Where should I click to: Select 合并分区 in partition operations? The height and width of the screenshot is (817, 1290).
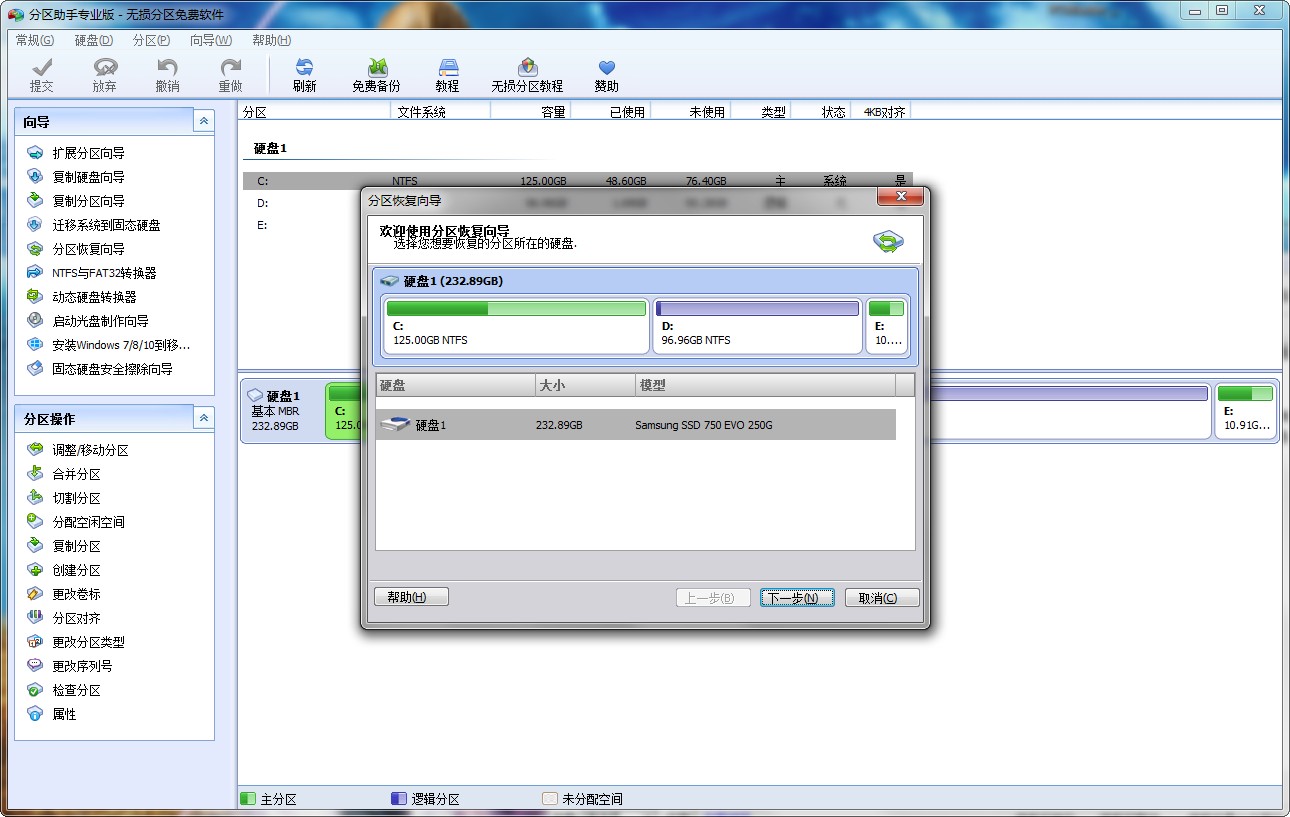[76, 474]
